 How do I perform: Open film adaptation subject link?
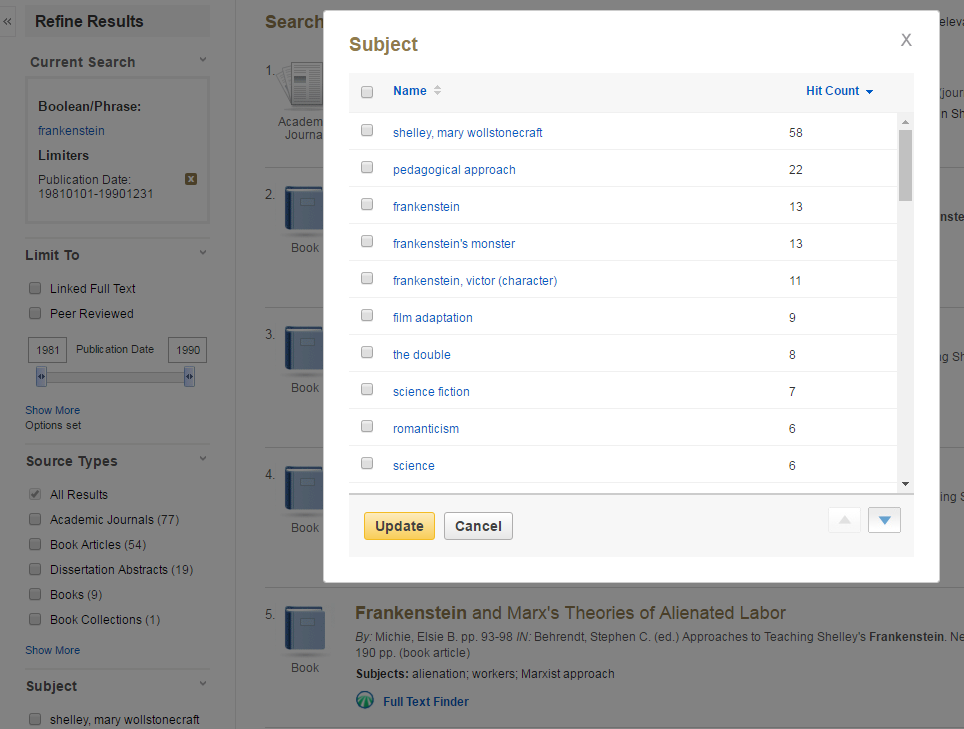[x=432, y=318]
